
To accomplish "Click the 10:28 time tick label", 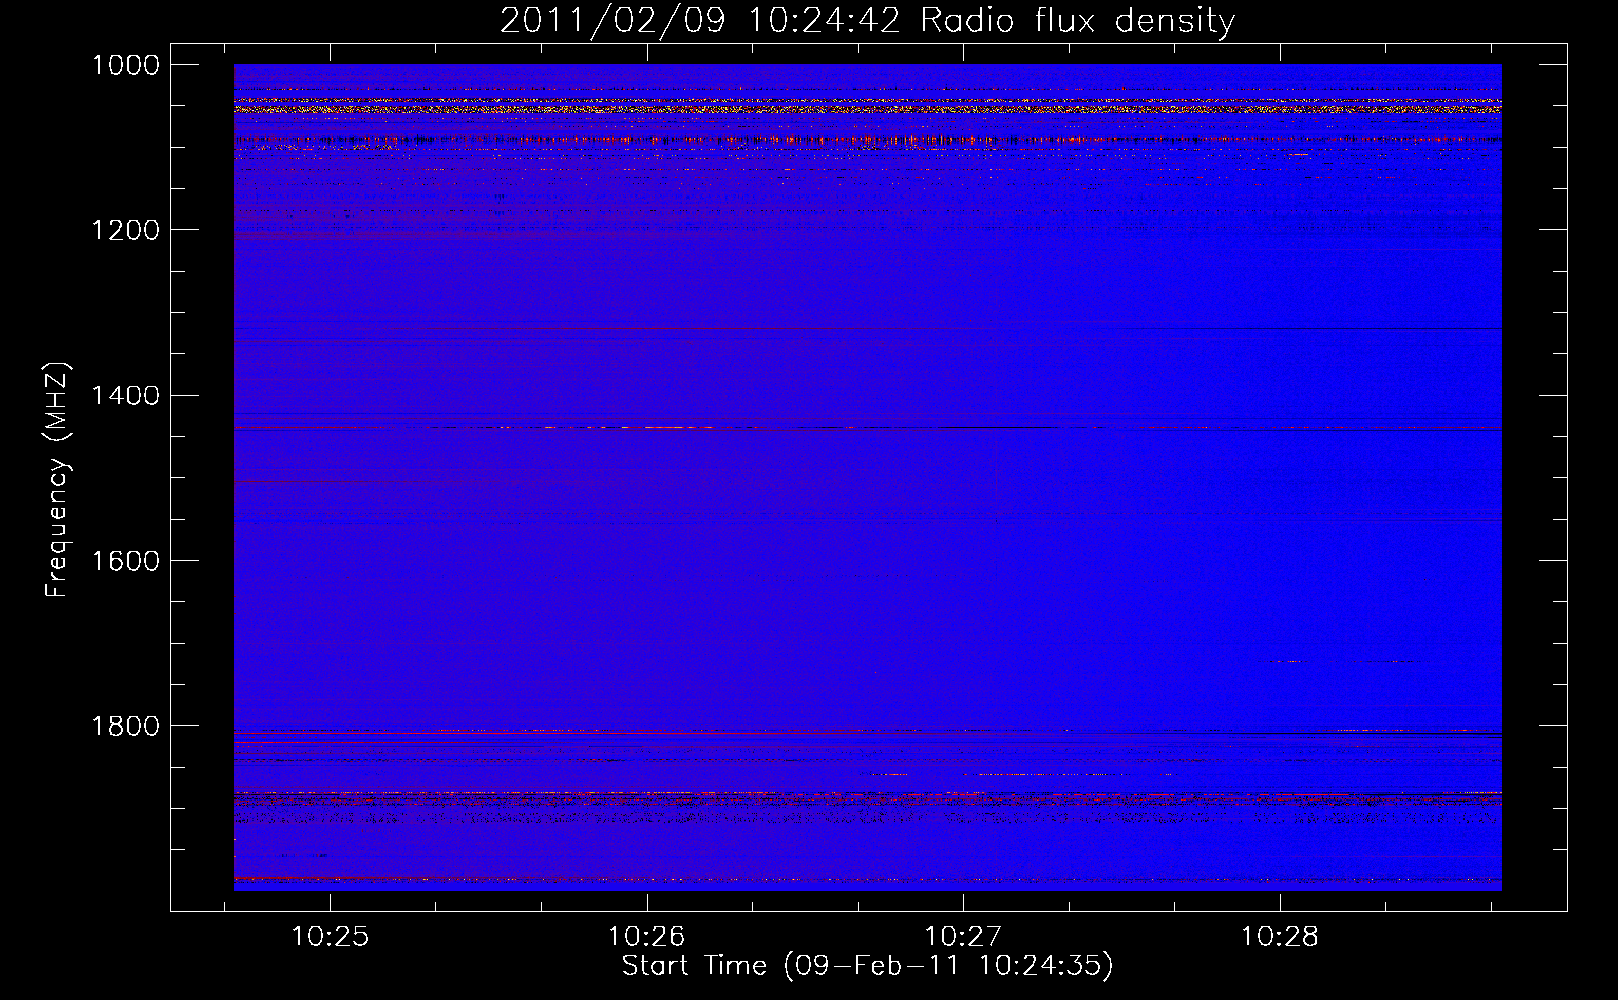I will click(x=1280, y=937).
